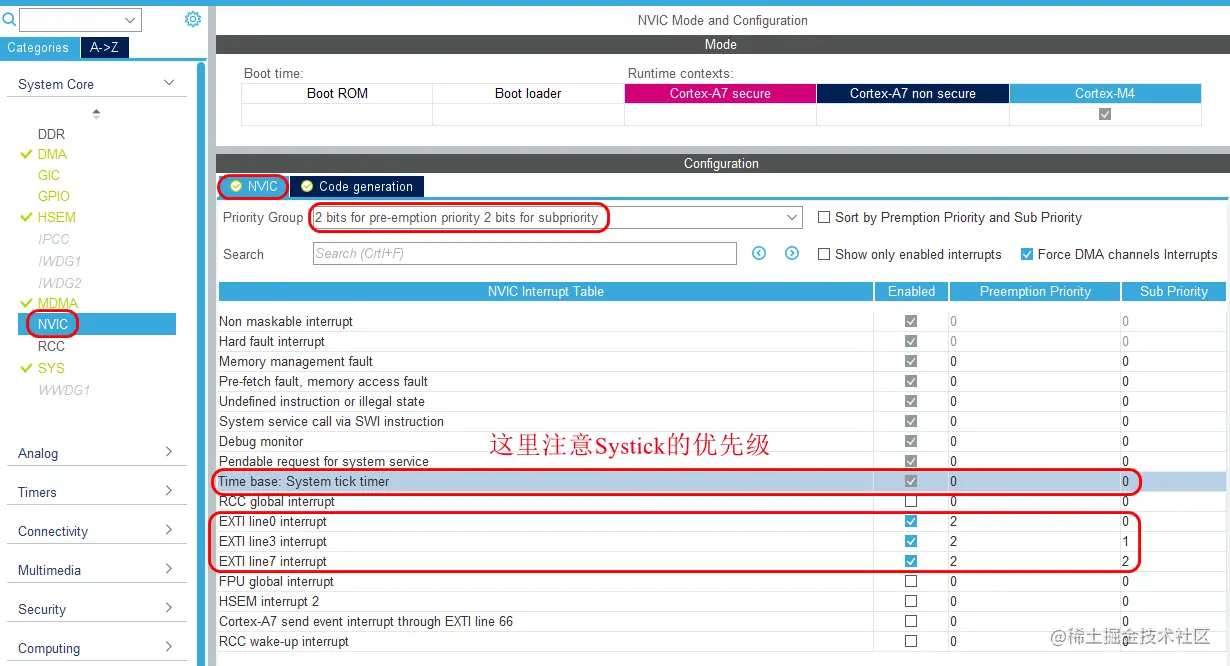Screen dimensions: 1230x666
Task: Click the small sort arrows under System Core
Action: (x=96, y=114)
